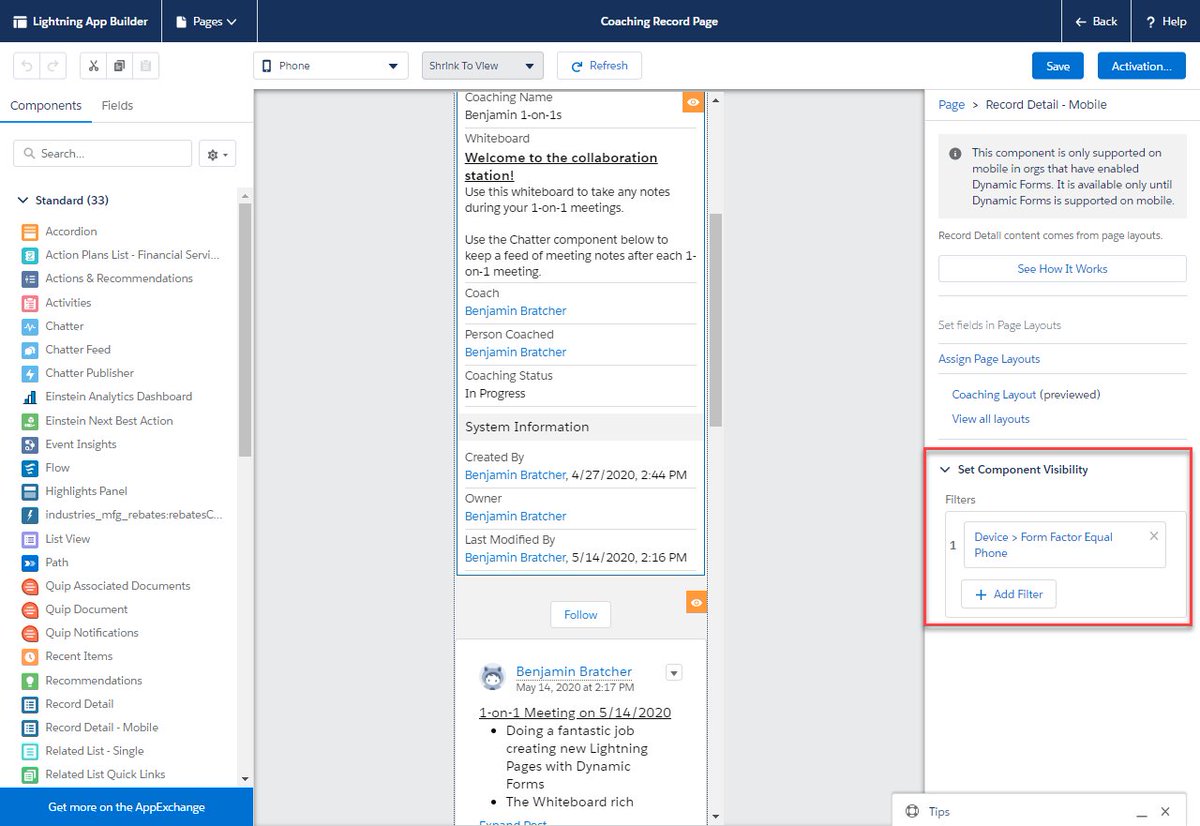Image resolution: width=1200 pixels, height=826 pixels.
Task: Click the components list scroll down arrow
Action: pos(245,778)
